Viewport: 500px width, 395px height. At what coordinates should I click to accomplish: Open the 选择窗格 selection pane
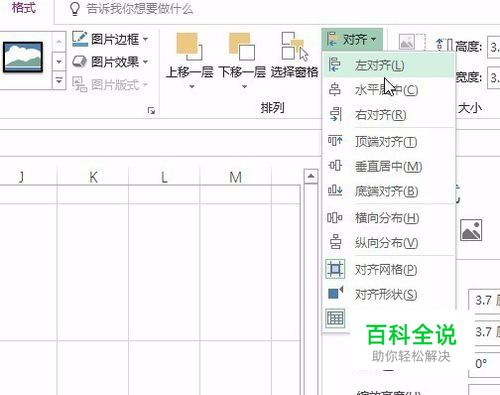[x=295, y=56]
